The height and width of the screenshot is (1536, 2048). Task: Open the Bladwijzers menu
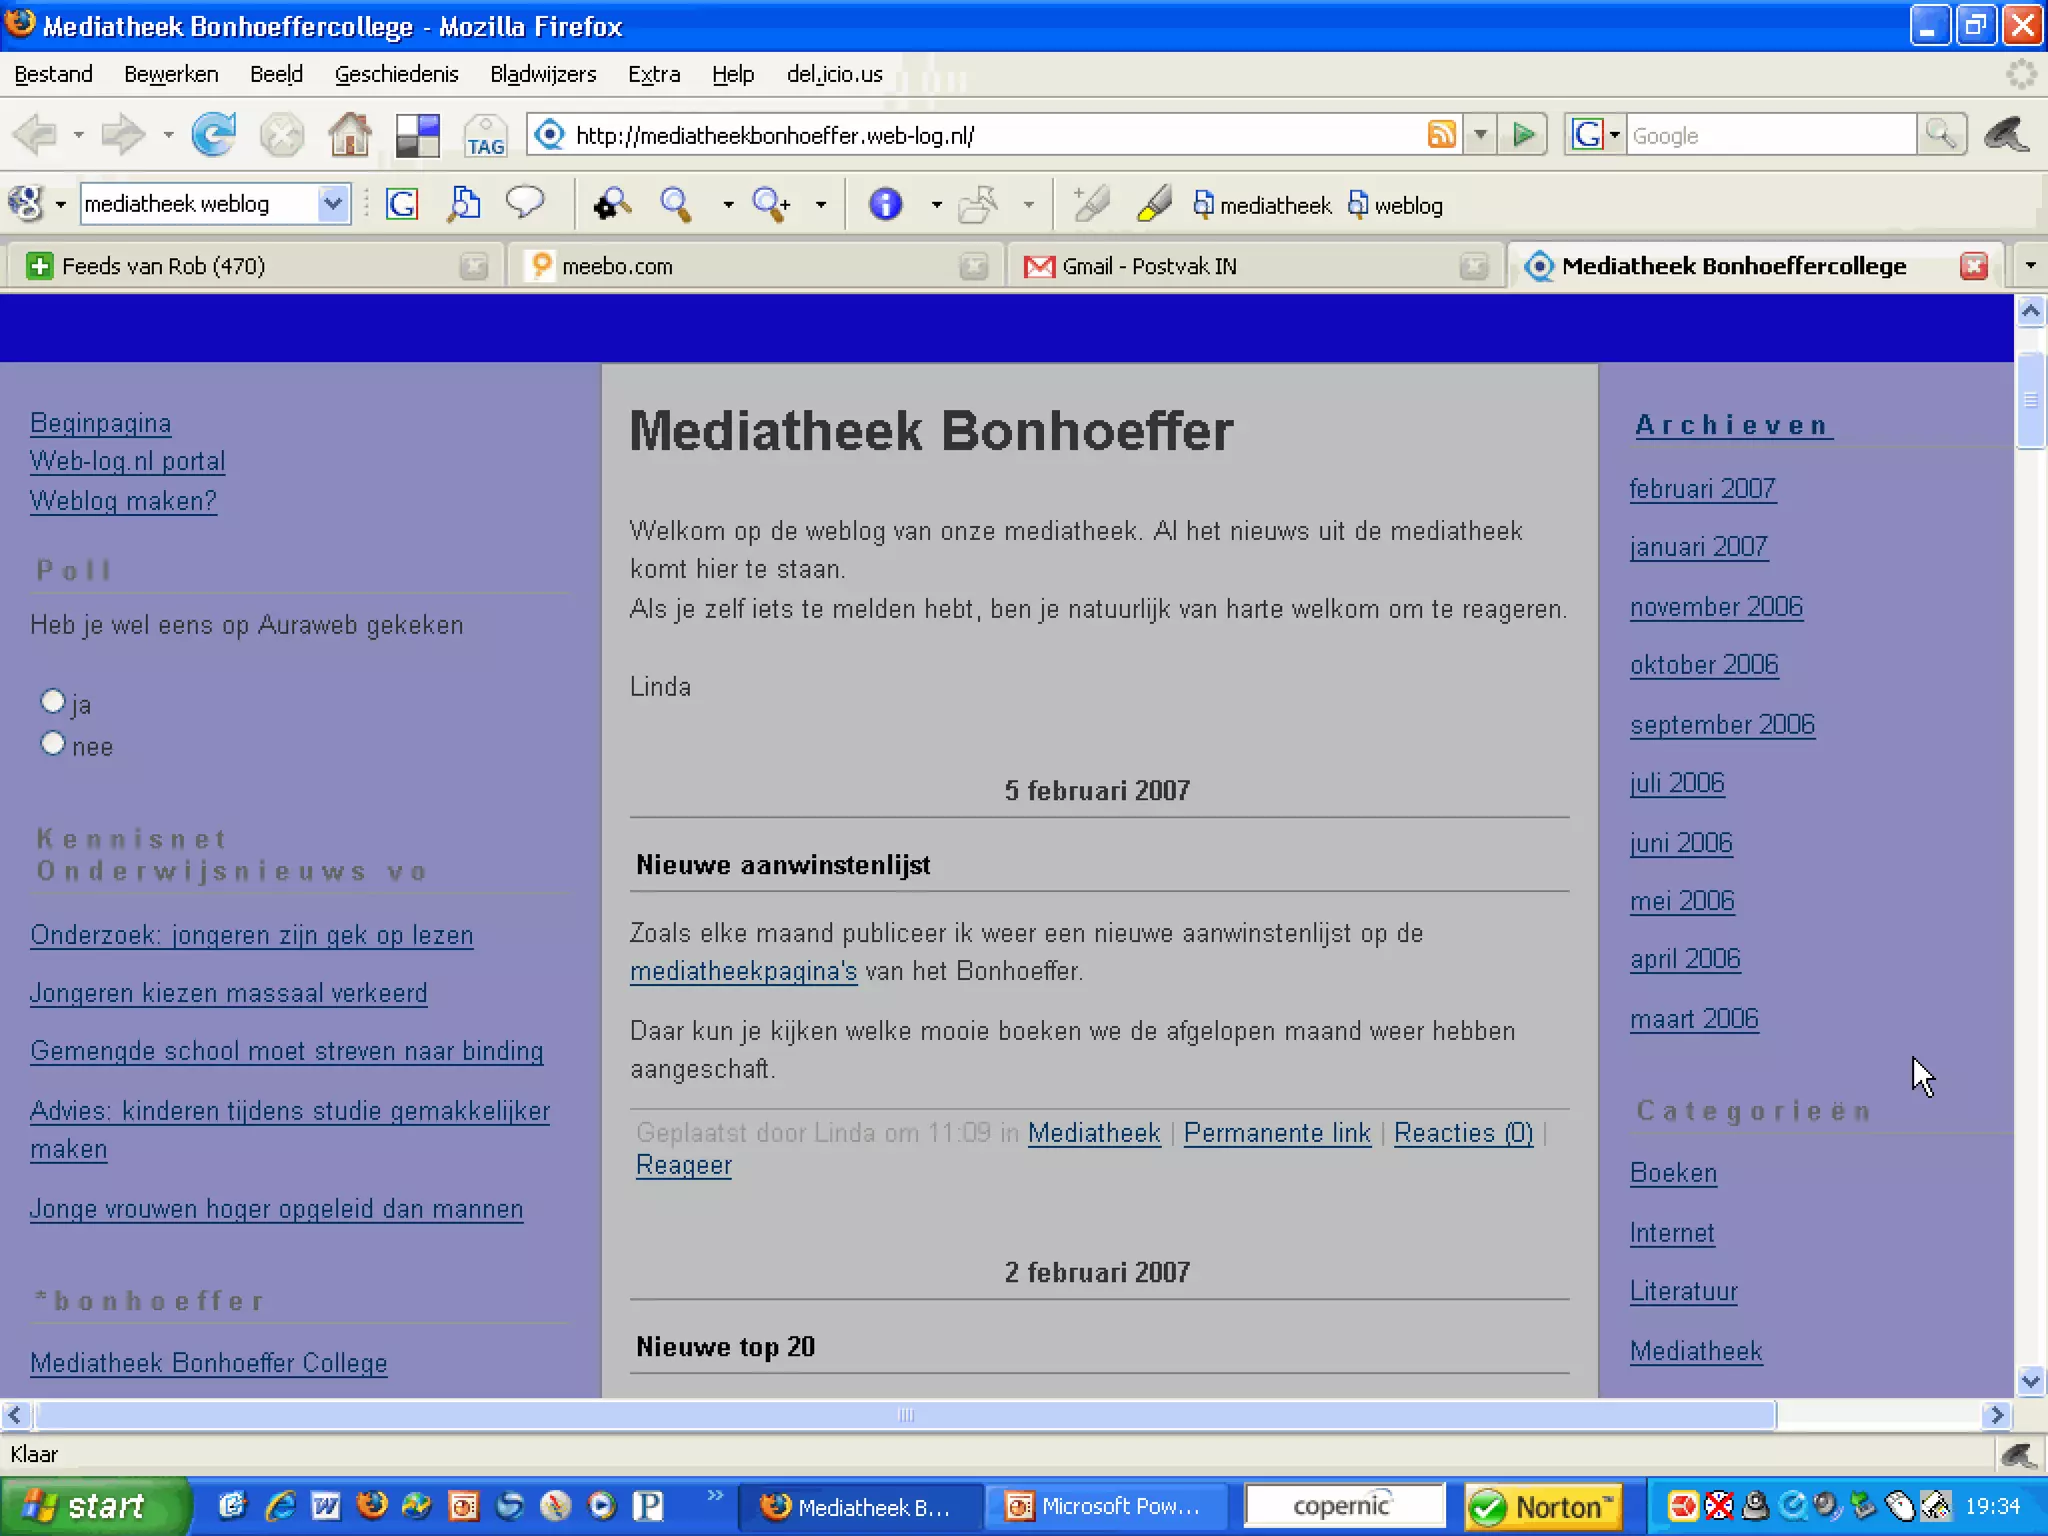pyautogui.click(x=542, y=74)
